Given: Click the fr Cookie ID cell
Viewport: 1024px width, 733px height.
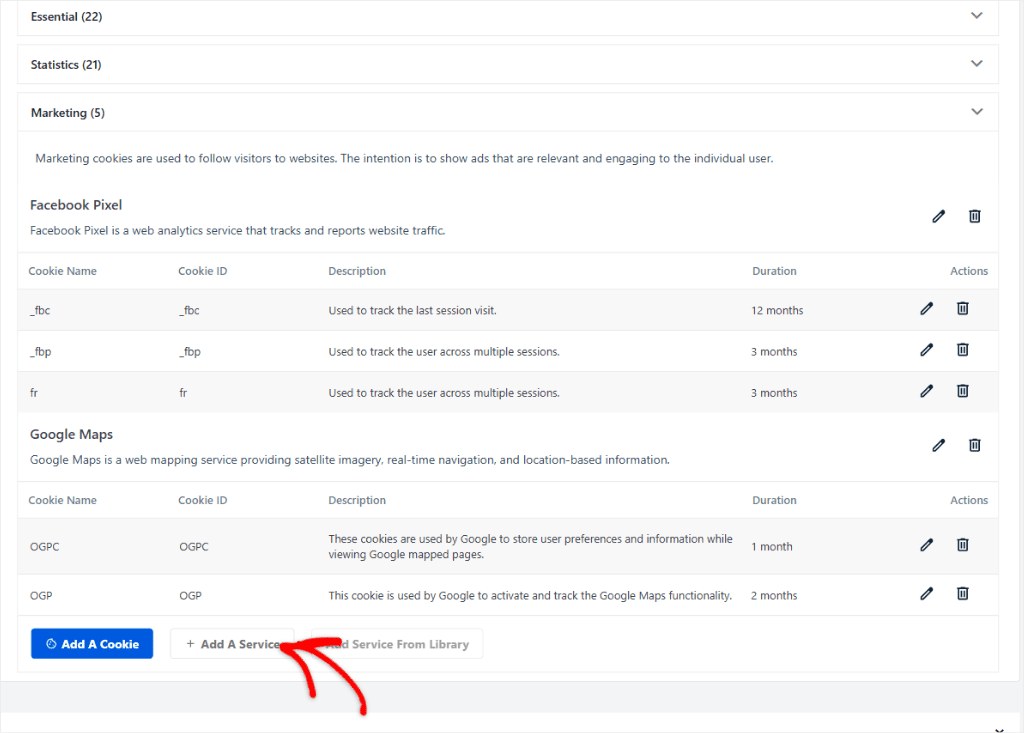Looking at the screenshot, I should [x=184, y=393].
